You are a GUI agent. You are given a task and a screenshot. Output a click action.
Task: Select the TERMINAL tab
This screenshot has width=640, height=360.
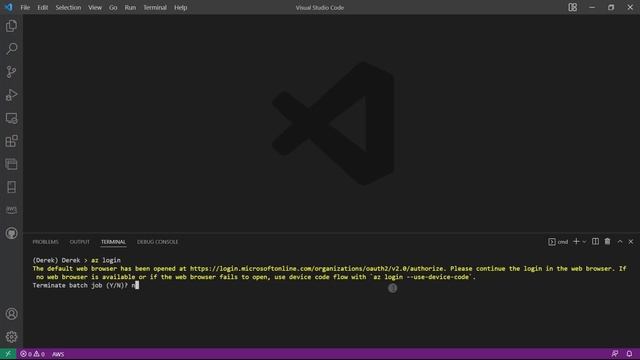coord(113,242)
